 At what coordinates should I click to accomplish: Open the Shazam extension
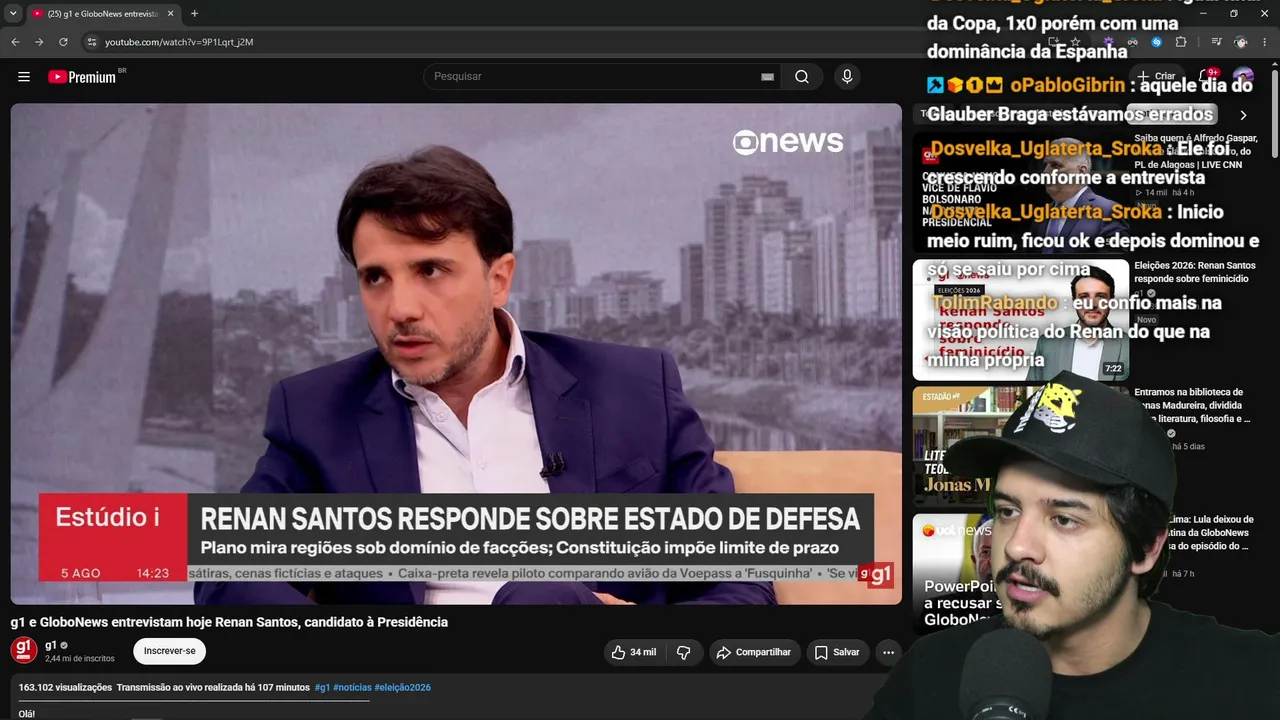(1157, 42)
